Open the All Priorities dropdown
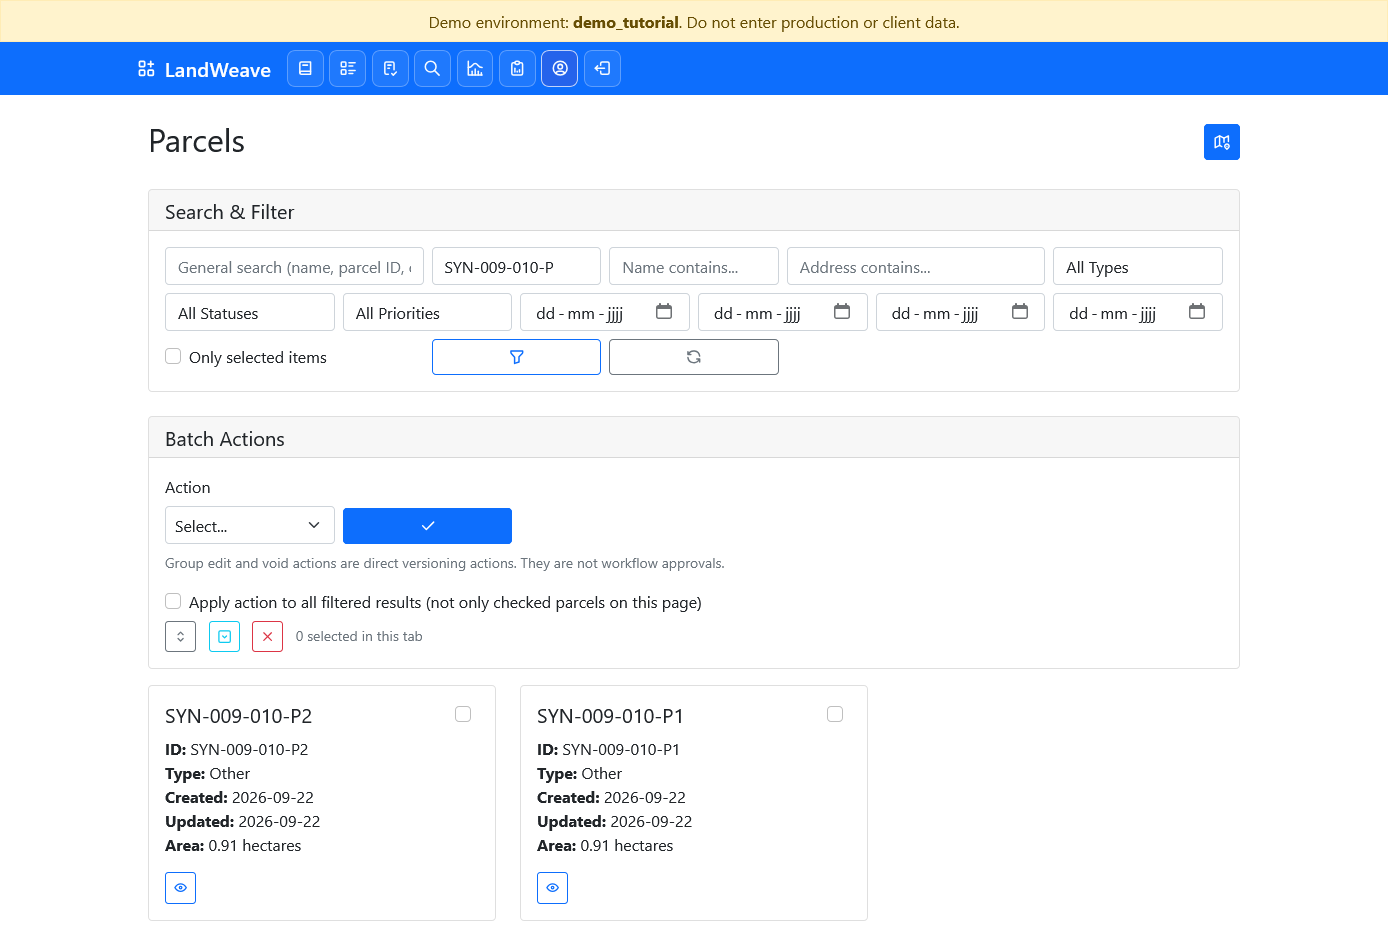 pyautogui.click(x=427, y=312)
